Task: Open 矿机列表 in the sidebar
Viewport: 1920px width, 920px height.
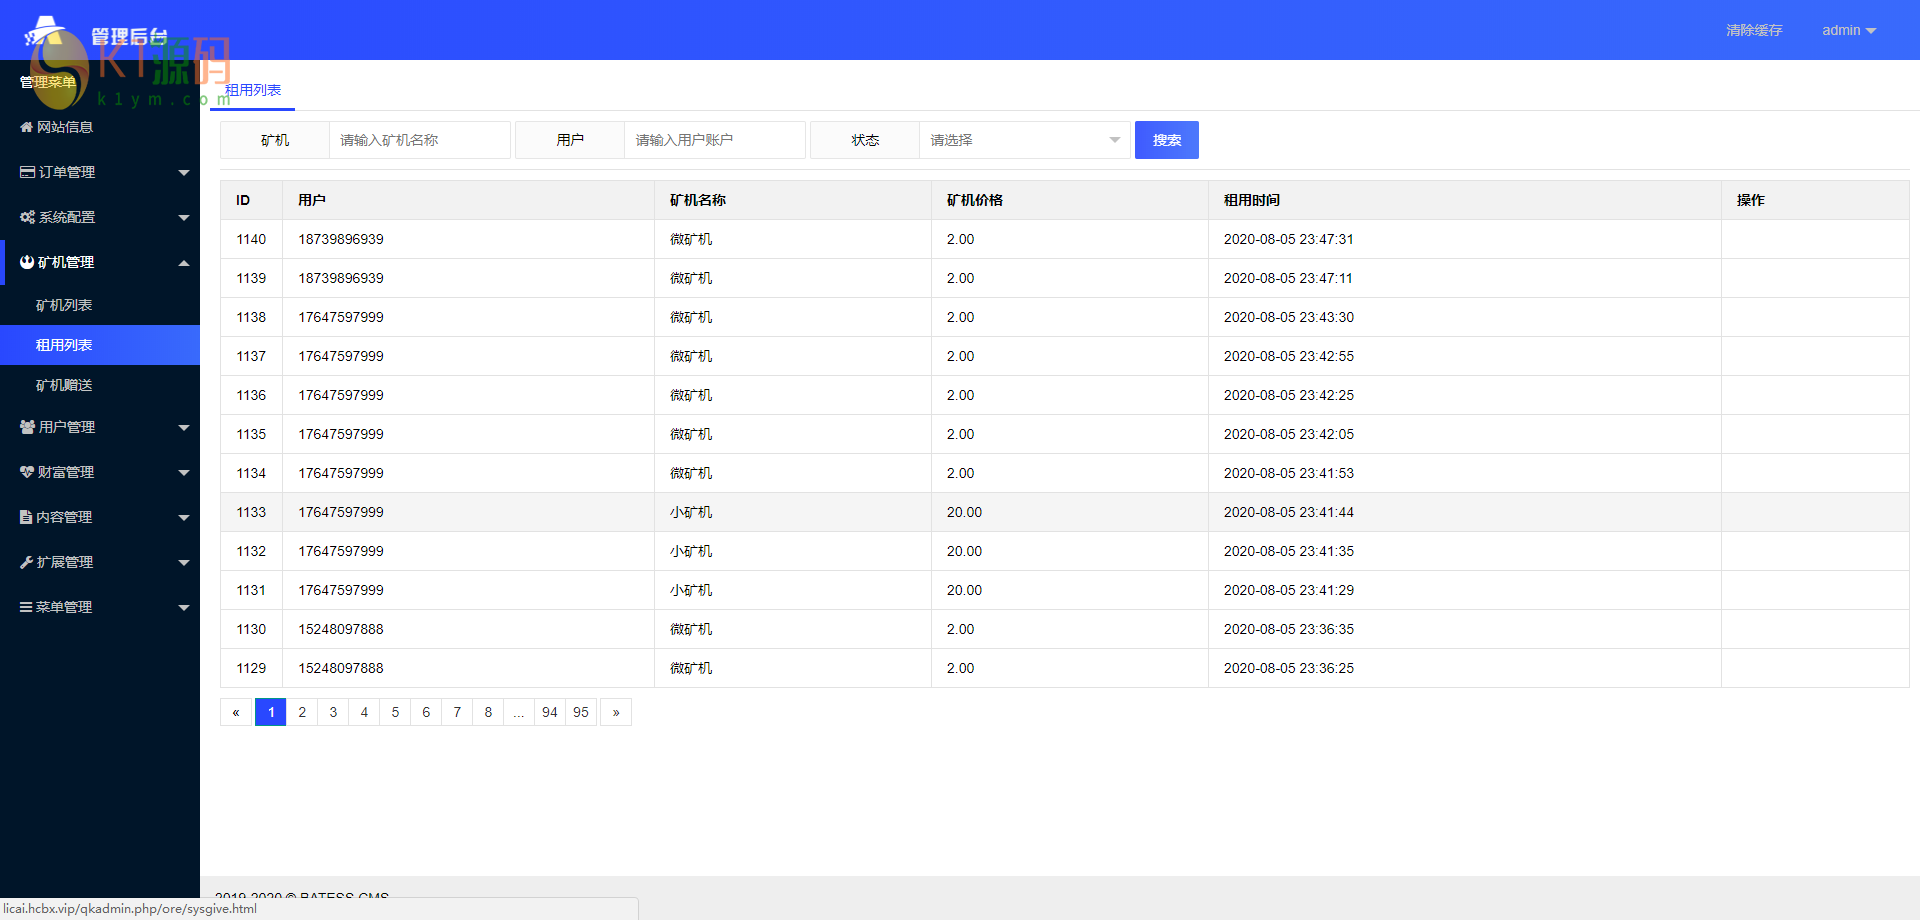Action: click(x=64, y=305)
